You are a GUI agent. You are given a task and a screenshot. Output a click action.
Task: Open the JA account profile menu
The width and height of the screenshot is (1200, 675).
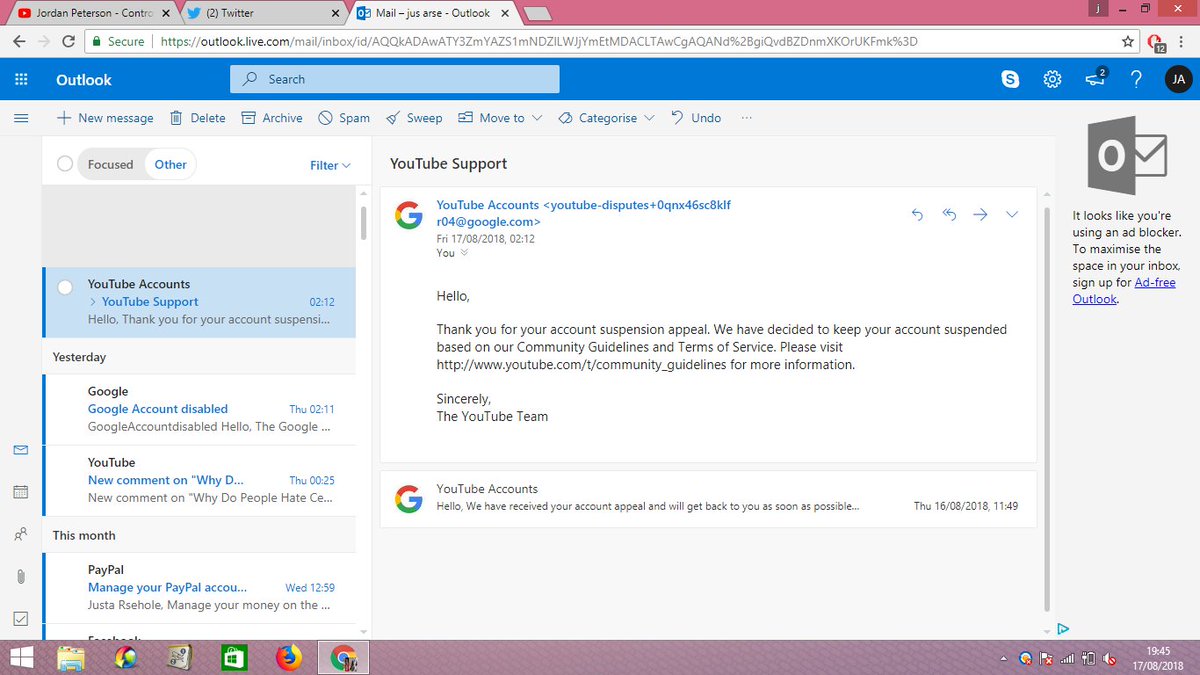click(x=1178, y=80)
